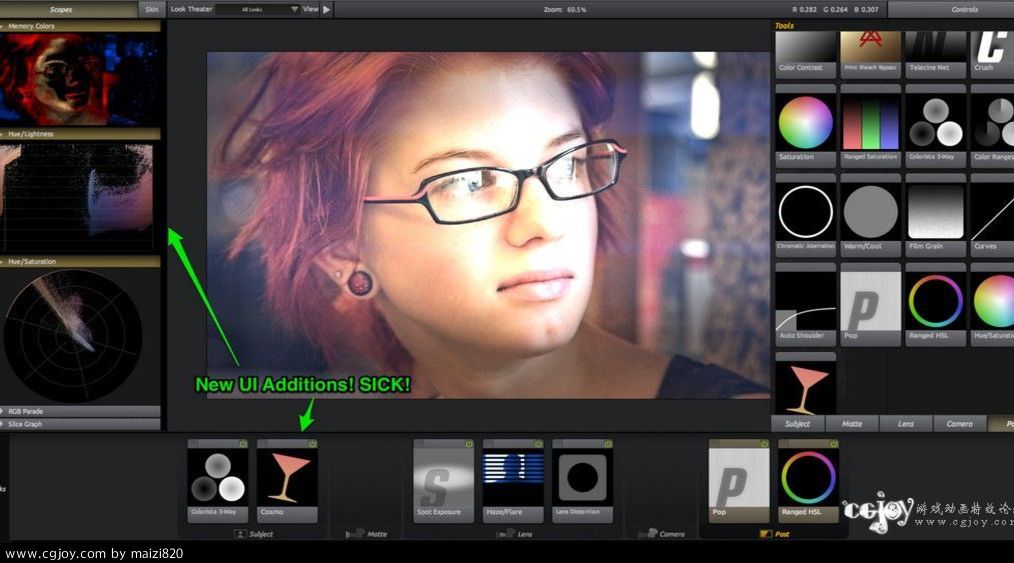Select the Ranged Saturation tool
The width and height of the screenshot is (1014, 563).
click(870, 126)
